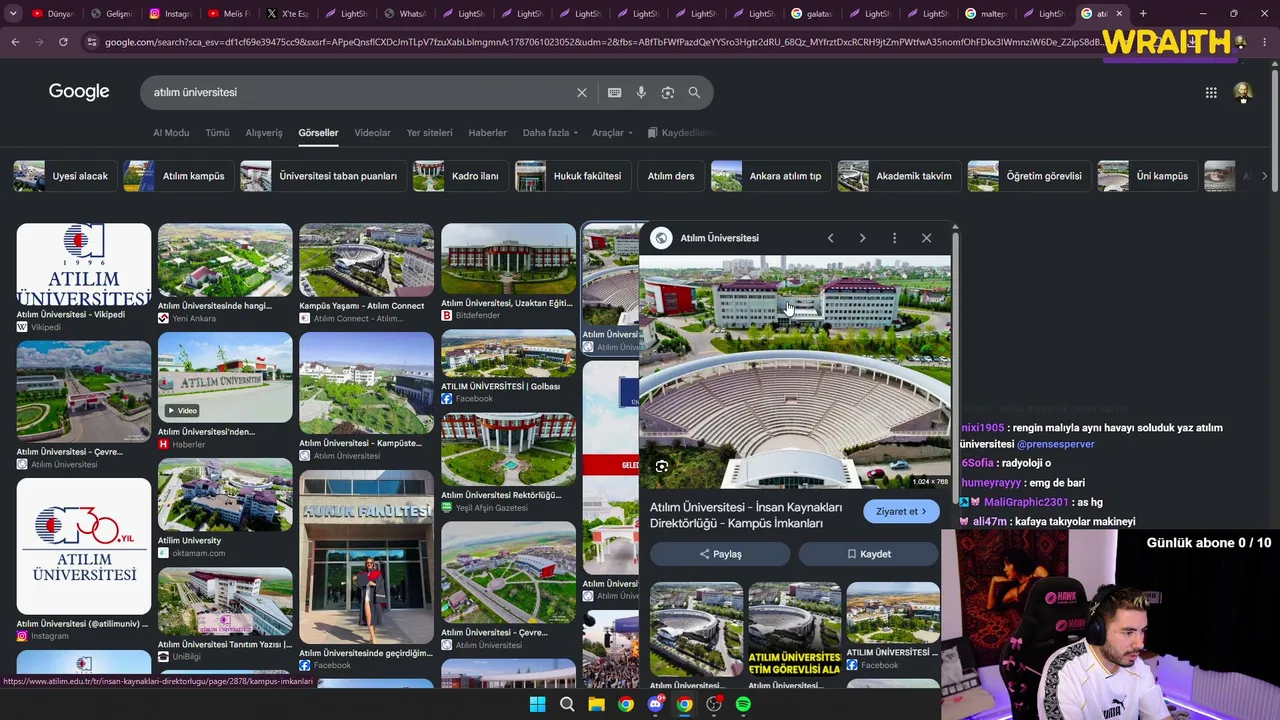Click the Ziyaret et button
This screenshot has width=1280, height=720.
pyautogui.click(x=901, y=511)
